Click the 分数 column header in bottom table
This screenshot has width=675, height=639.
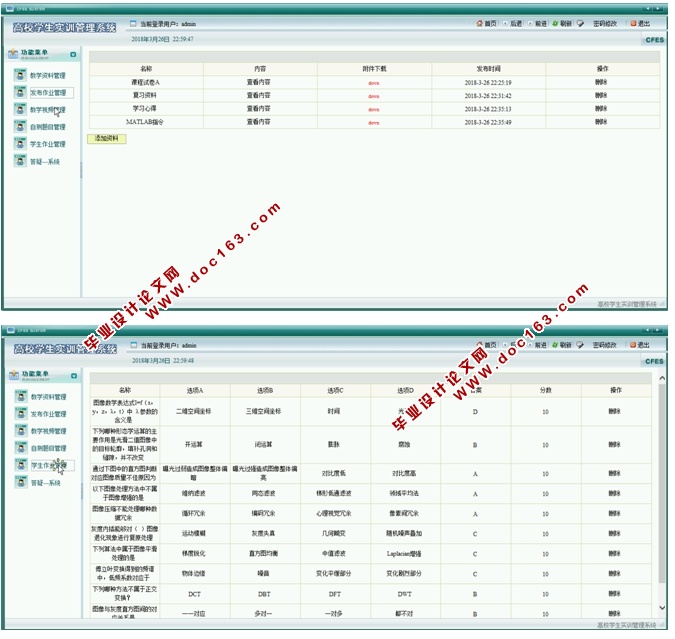[545, 390]
